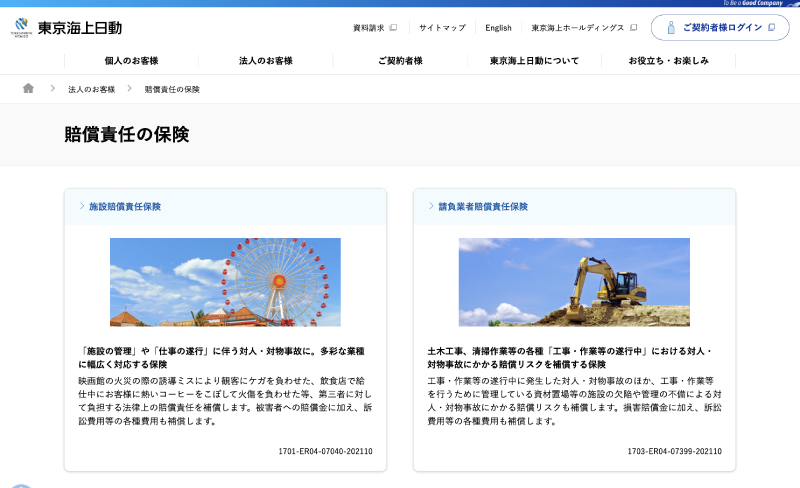The width and height of the screenshot is (800, 488).
Task: Open サイトマップ link
Action: click(x=442, y=28)
